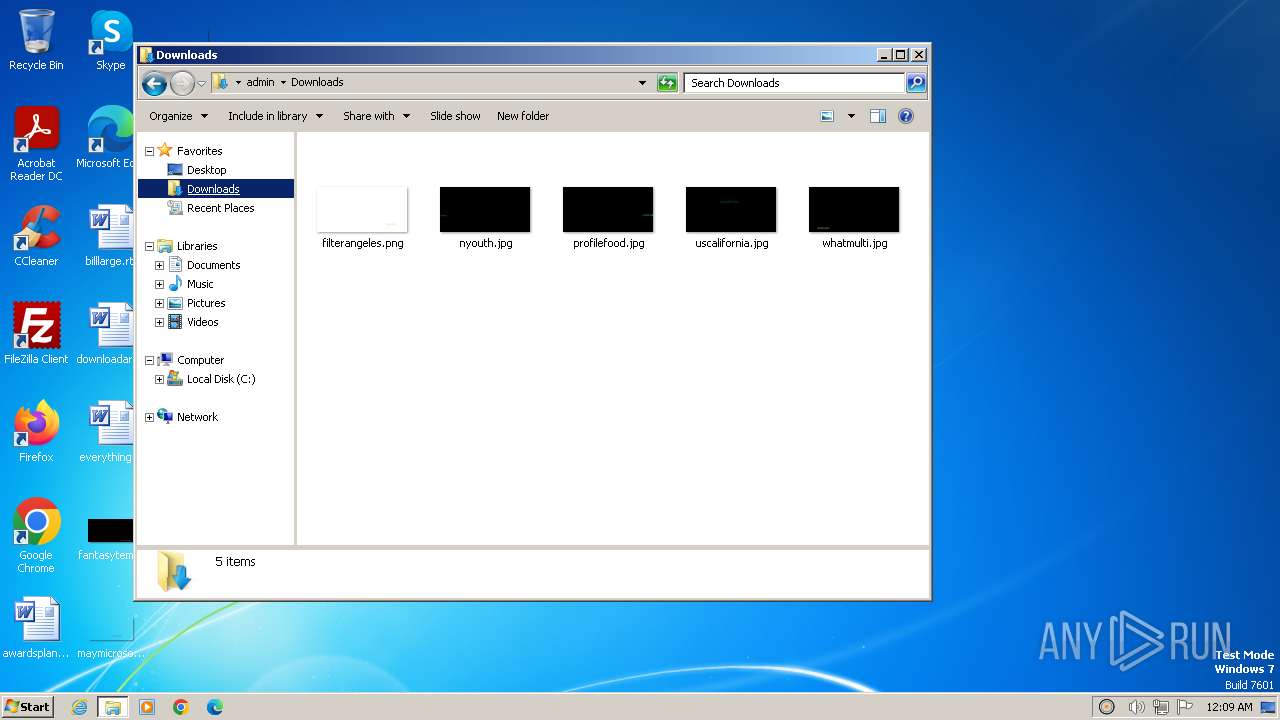
Task: Click Google Chrome desktop icon
Action: [x=36, y=536]
